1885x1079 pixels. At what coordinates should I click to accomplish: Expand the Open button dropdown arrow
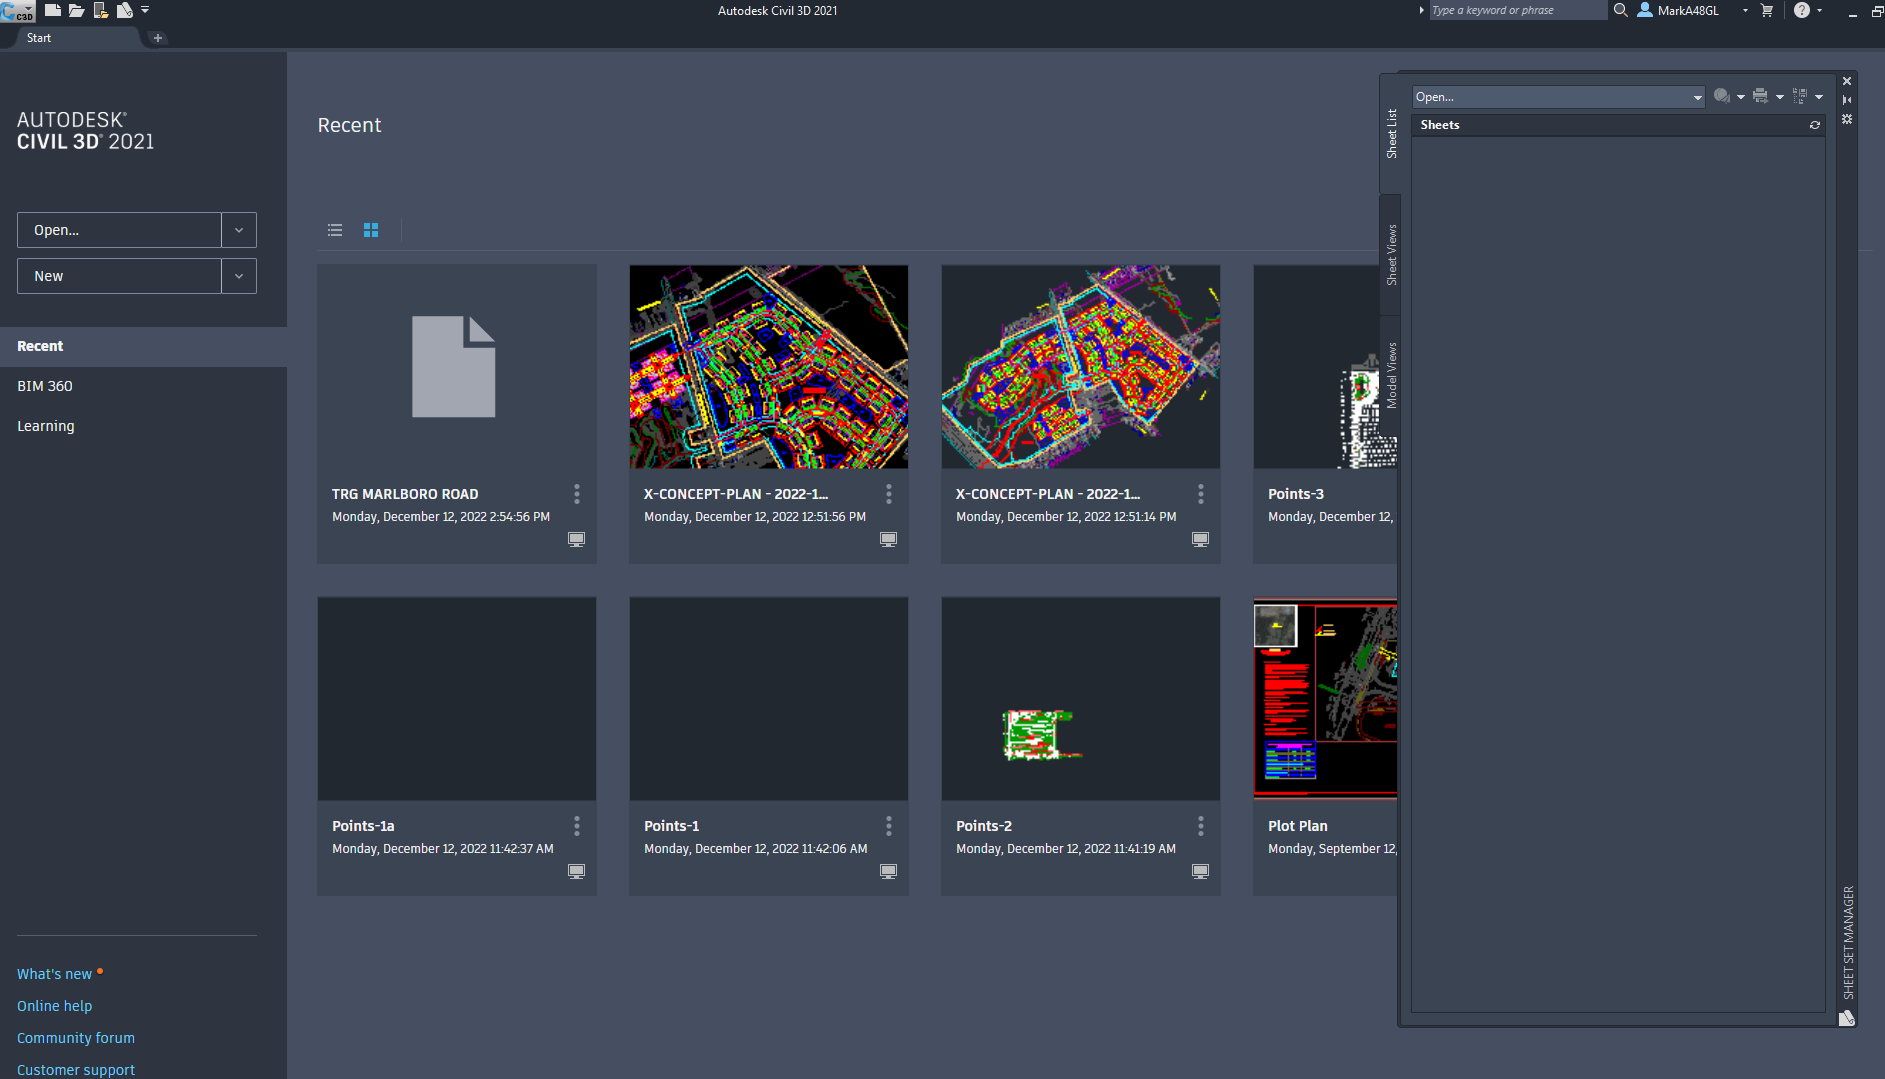click(239, 229)
